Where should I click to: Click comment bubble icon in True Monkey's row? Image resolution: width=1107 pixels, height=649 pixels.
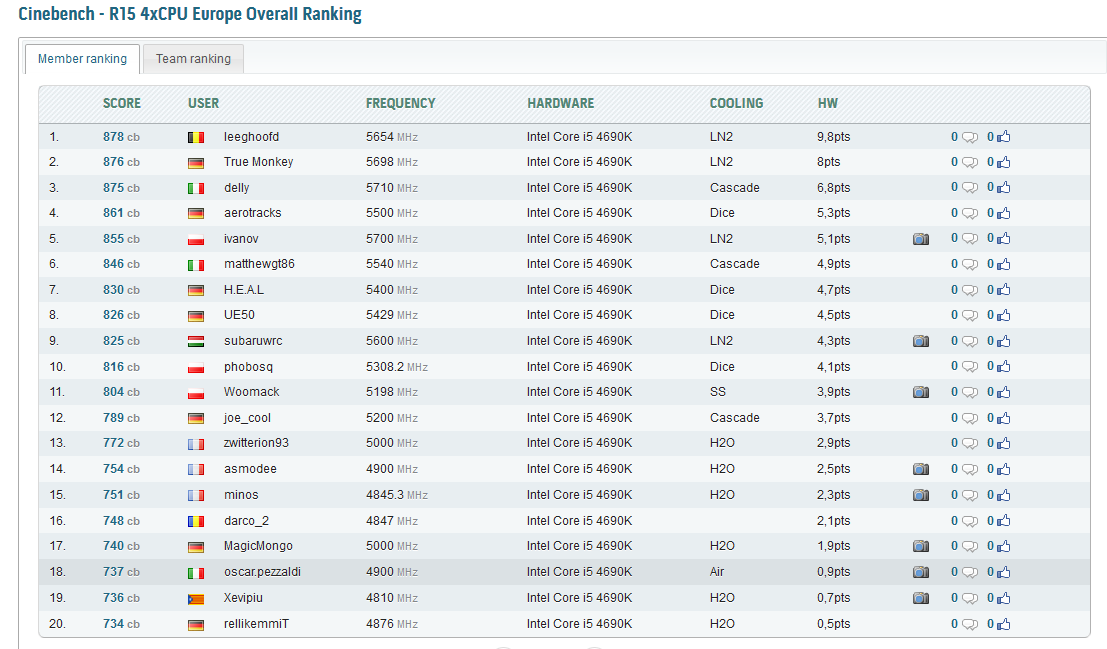[x=970, y=162]
